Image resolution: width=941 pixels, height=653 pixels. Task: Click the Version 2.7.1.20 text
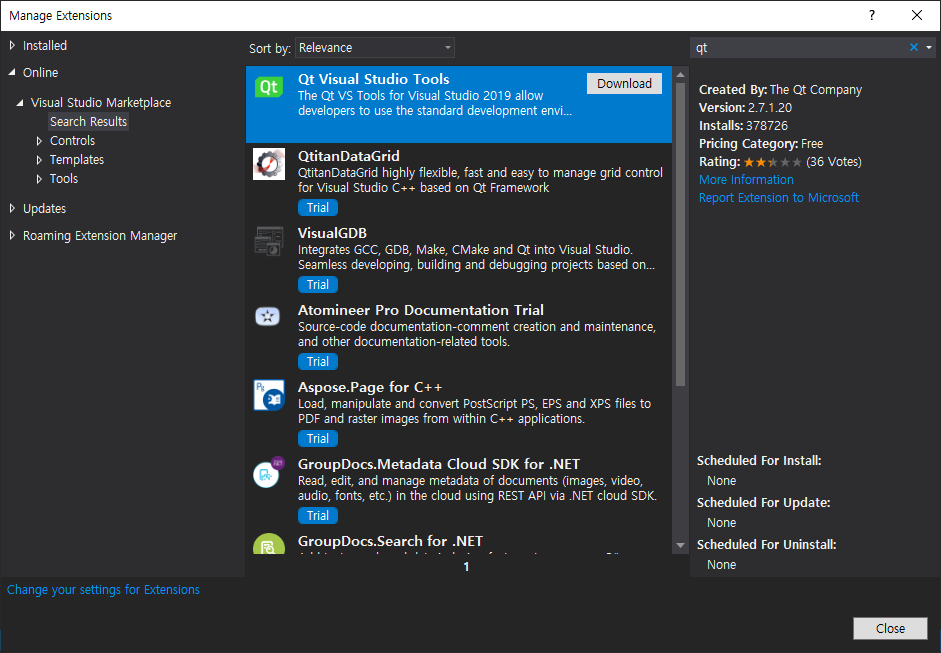(745, 107)
